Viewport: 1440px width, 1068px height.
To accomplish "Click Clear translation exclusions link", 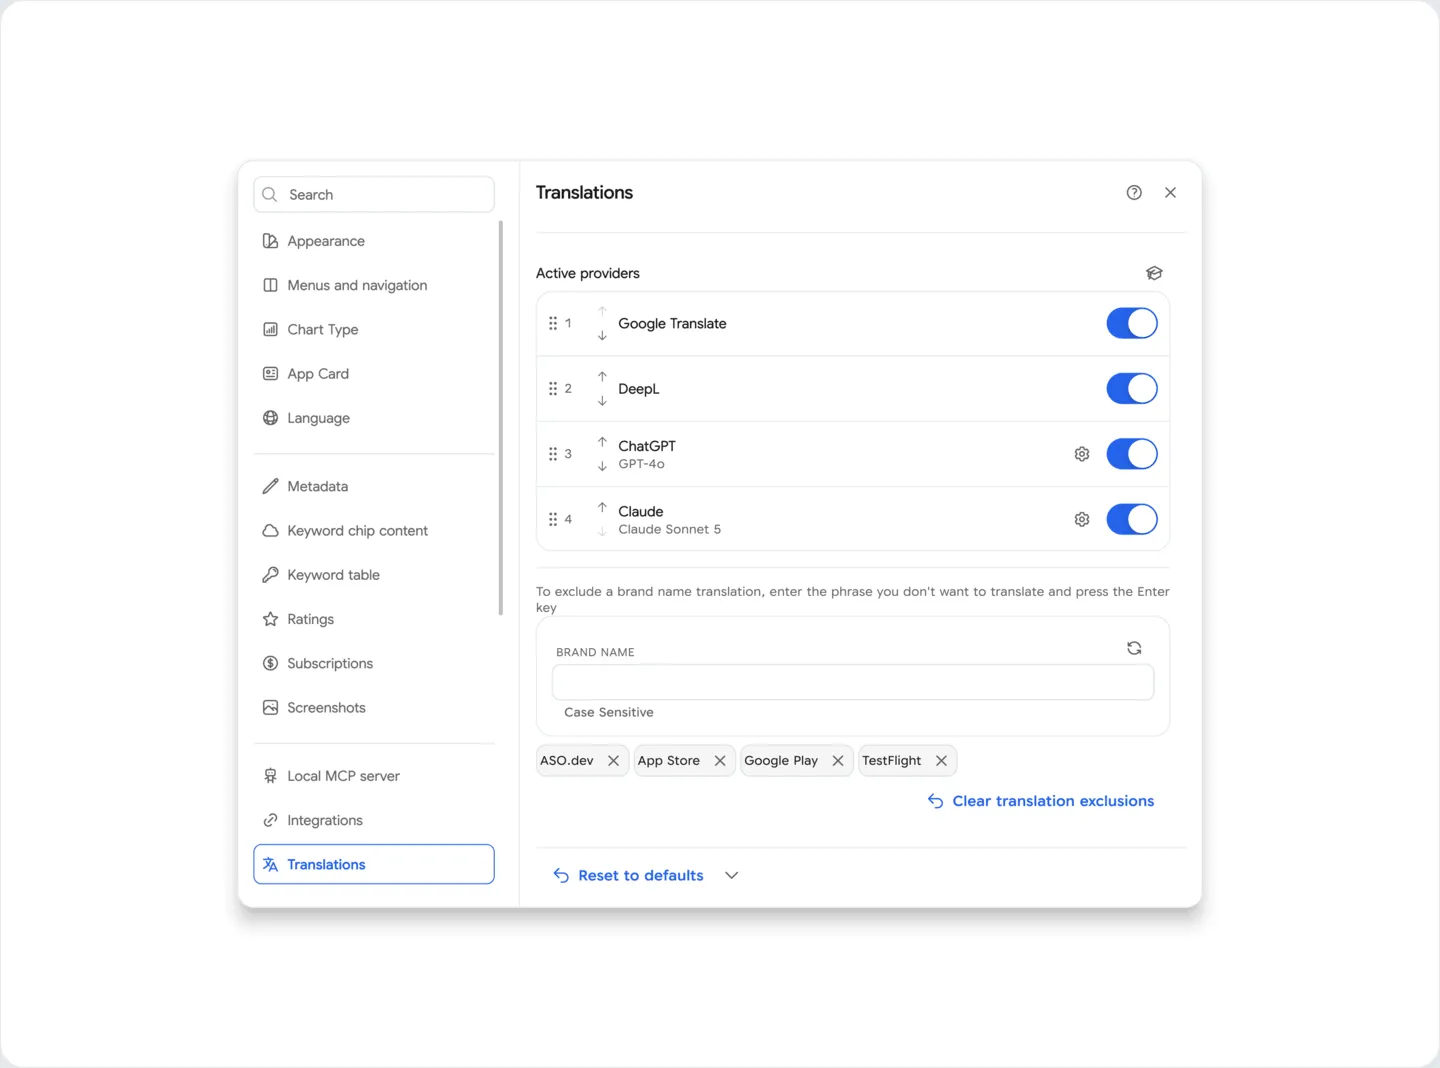I will (1041, 801).
